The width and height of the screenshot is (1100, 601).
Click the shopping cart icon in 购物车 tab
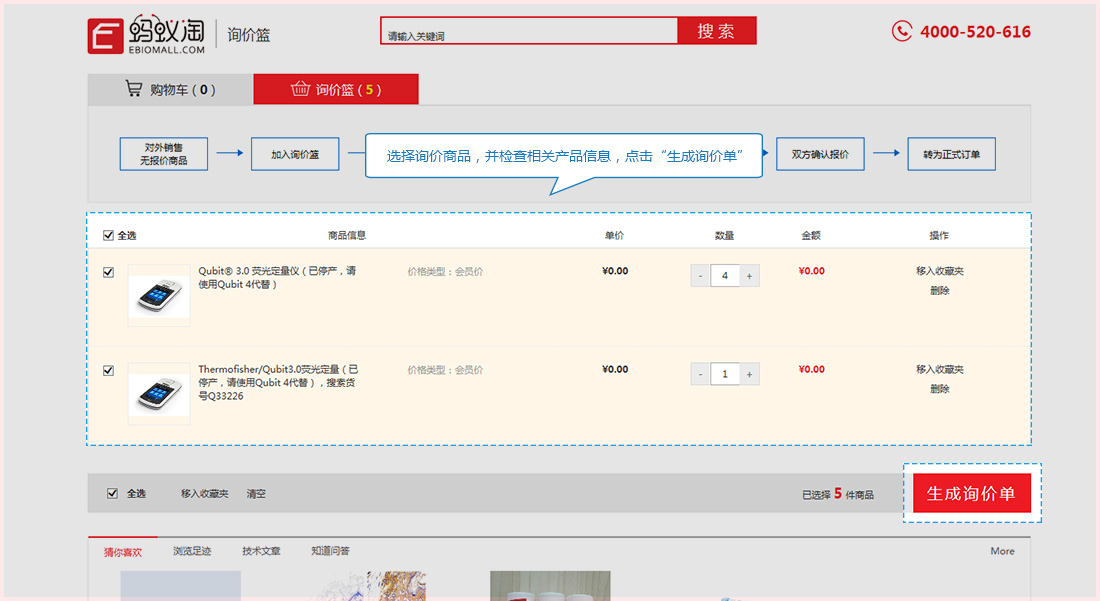point(133,88)
